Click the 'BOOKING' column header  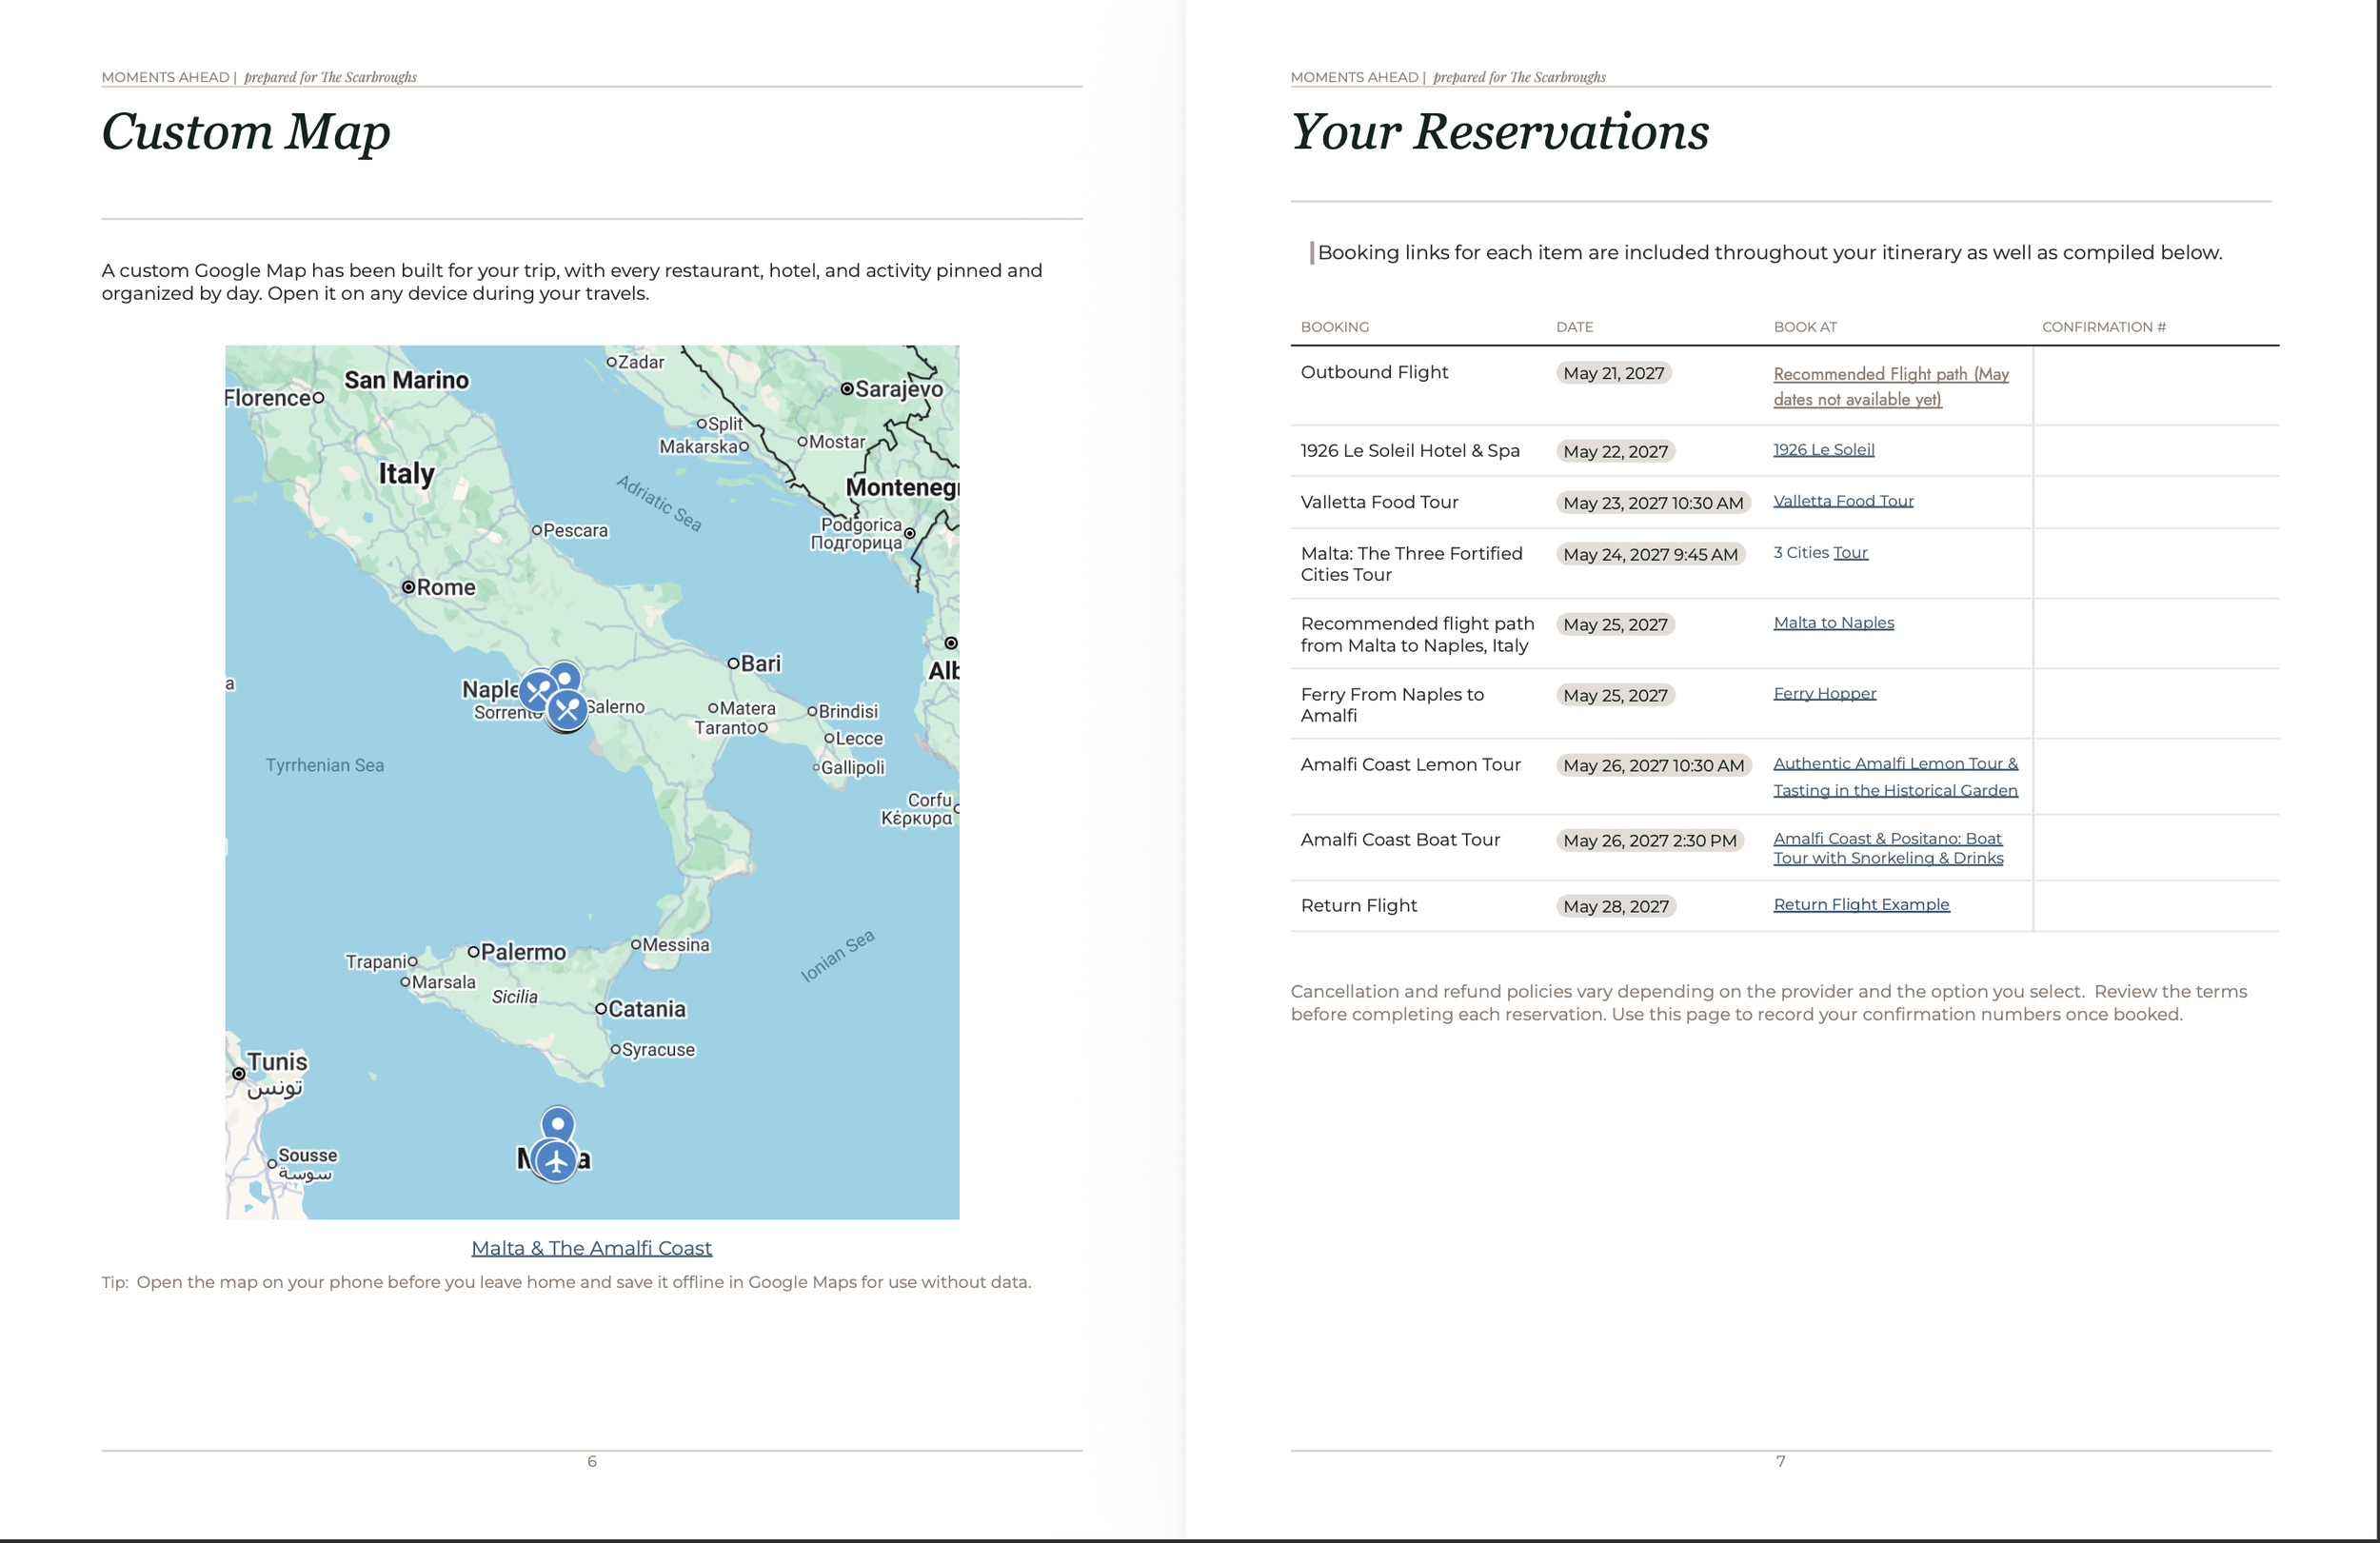pos(1334,327)
